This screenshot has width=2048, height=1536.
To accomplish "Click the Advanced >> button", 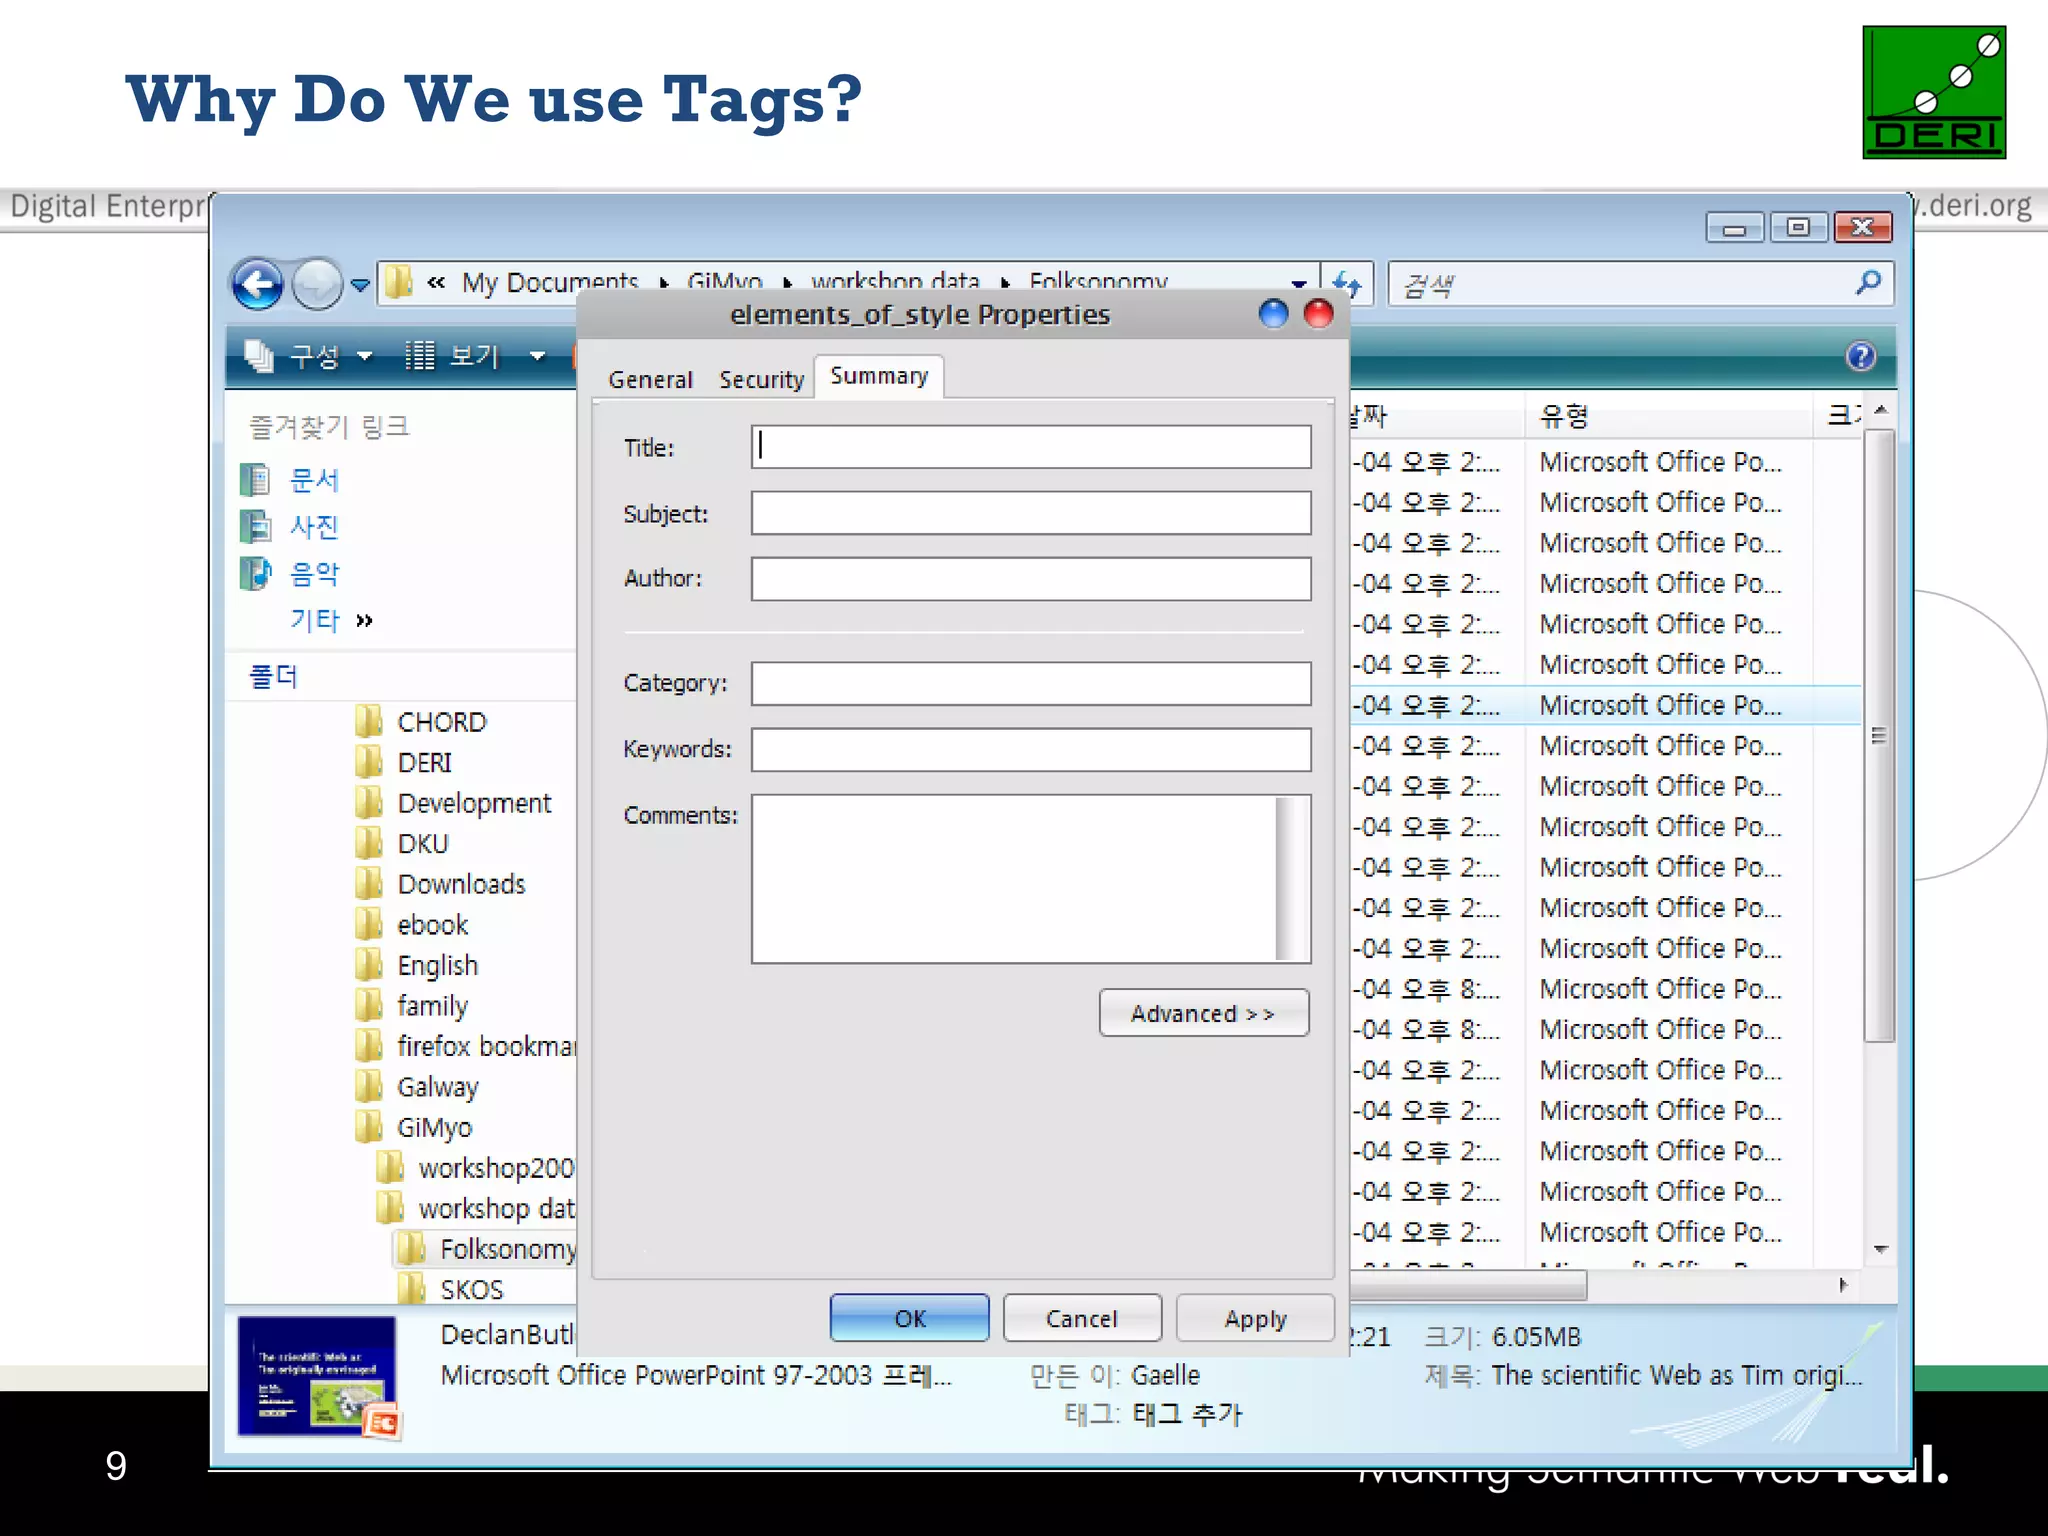I will coord(1203,1013).
